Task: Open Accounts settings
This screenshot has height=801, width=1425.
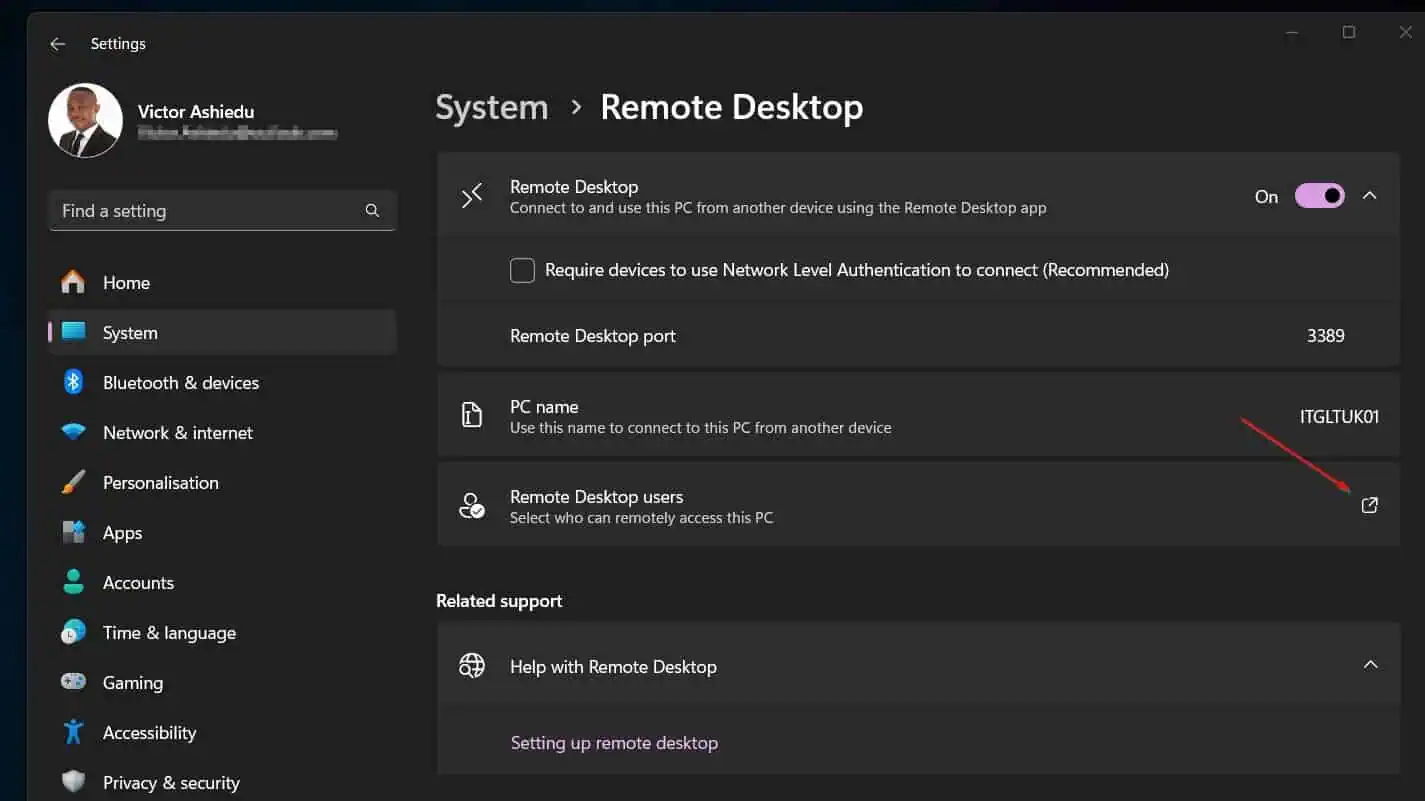Action: click(222, 583)
